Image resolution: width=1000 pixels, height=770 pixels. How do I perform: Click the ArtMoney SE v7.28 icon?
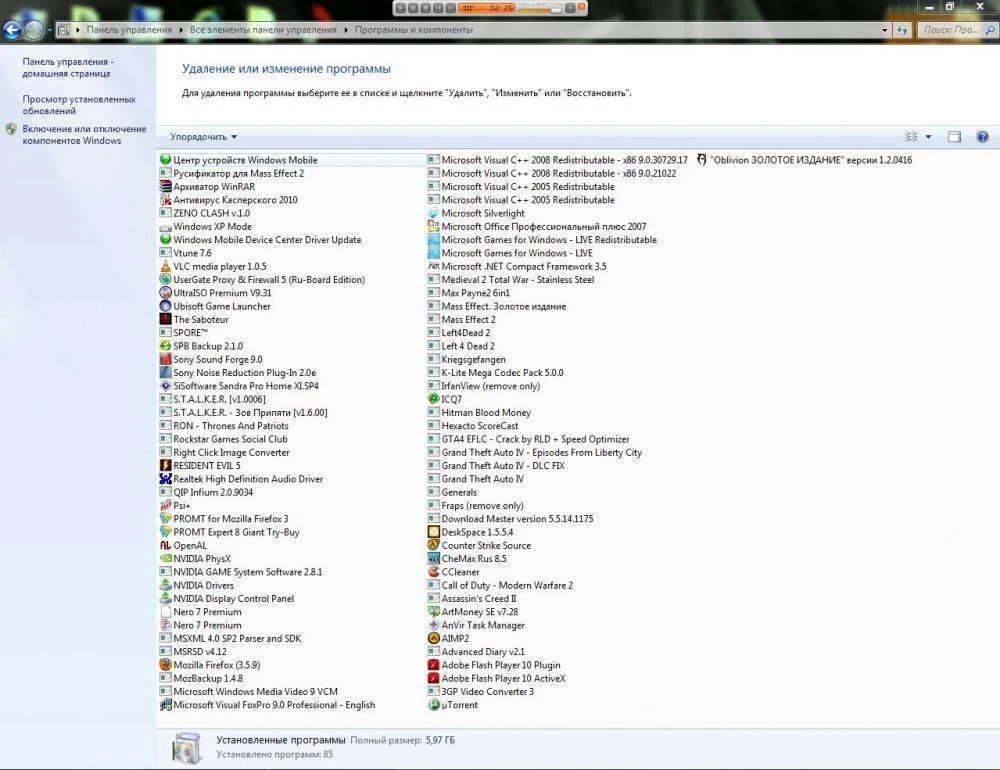tap(434, 612)
